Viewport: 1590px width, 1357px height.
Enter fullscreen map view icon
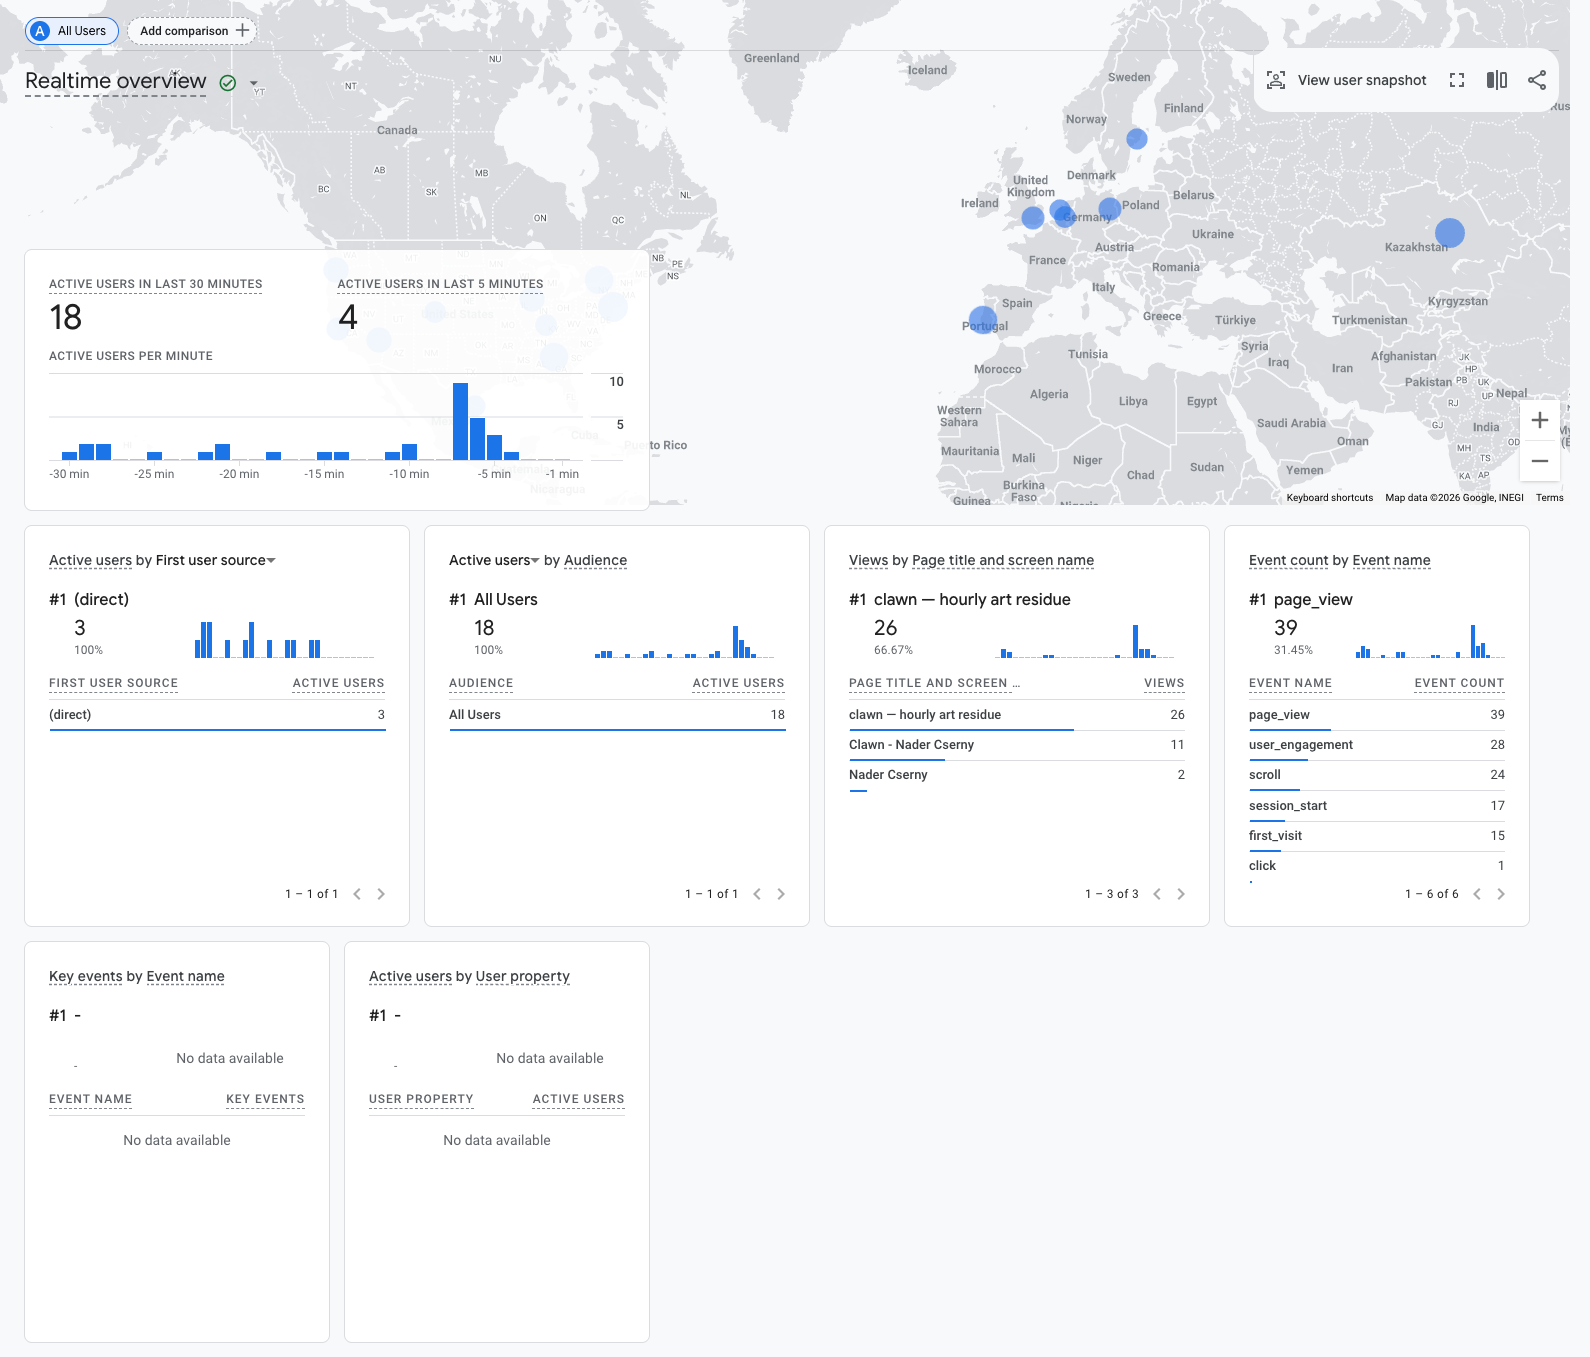pos(1457,80)
